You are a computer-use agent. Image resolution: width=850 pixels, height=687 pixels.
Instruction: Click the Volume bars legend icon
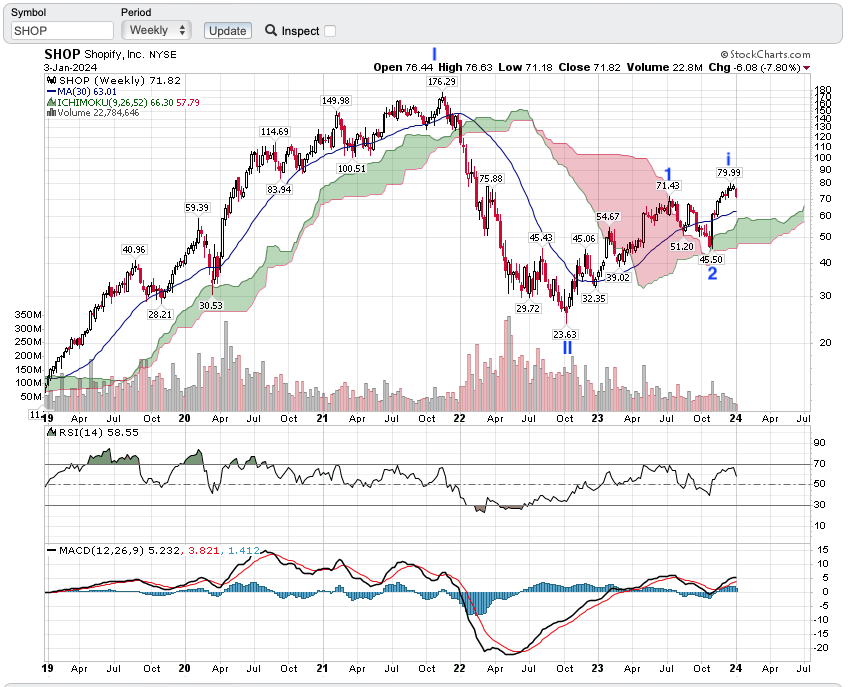pyautogui.click(x=51, y=112)
